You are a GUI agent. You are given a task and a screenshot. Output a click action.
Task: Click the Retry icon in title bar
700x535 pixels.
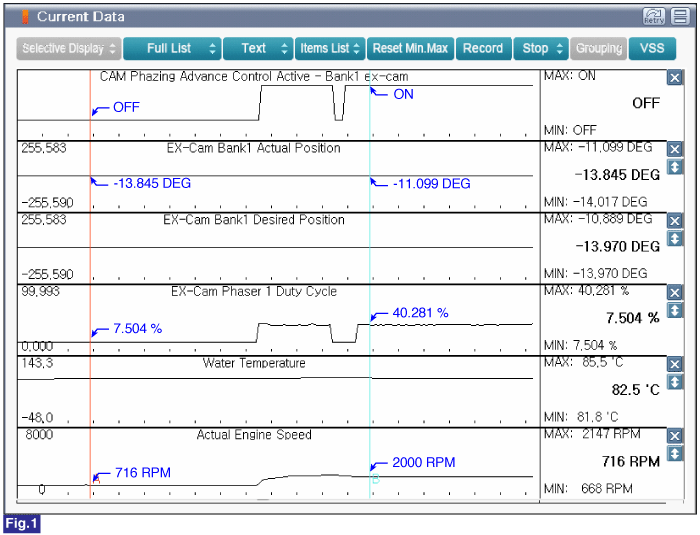654,17
